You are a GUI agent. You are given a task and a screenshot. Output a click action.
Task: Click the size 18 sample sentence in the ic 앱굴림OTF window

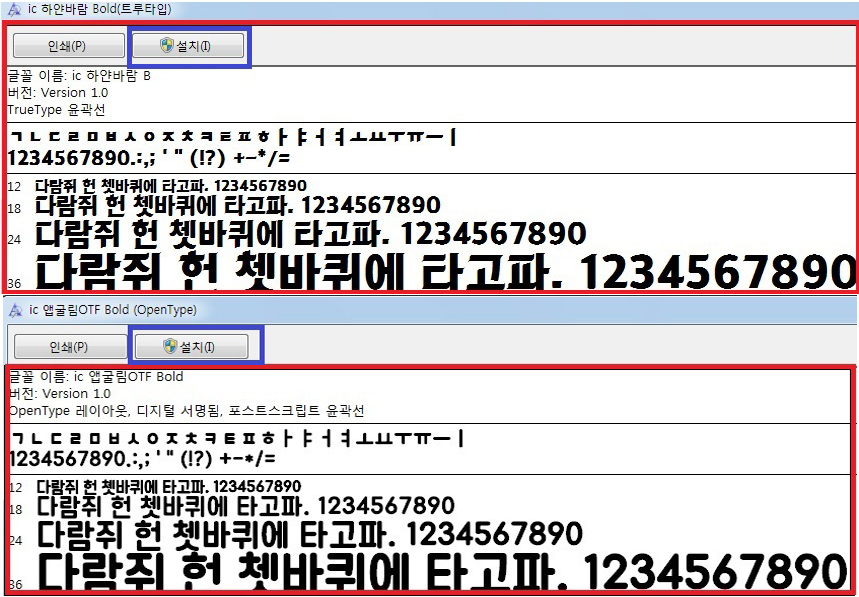245,506
